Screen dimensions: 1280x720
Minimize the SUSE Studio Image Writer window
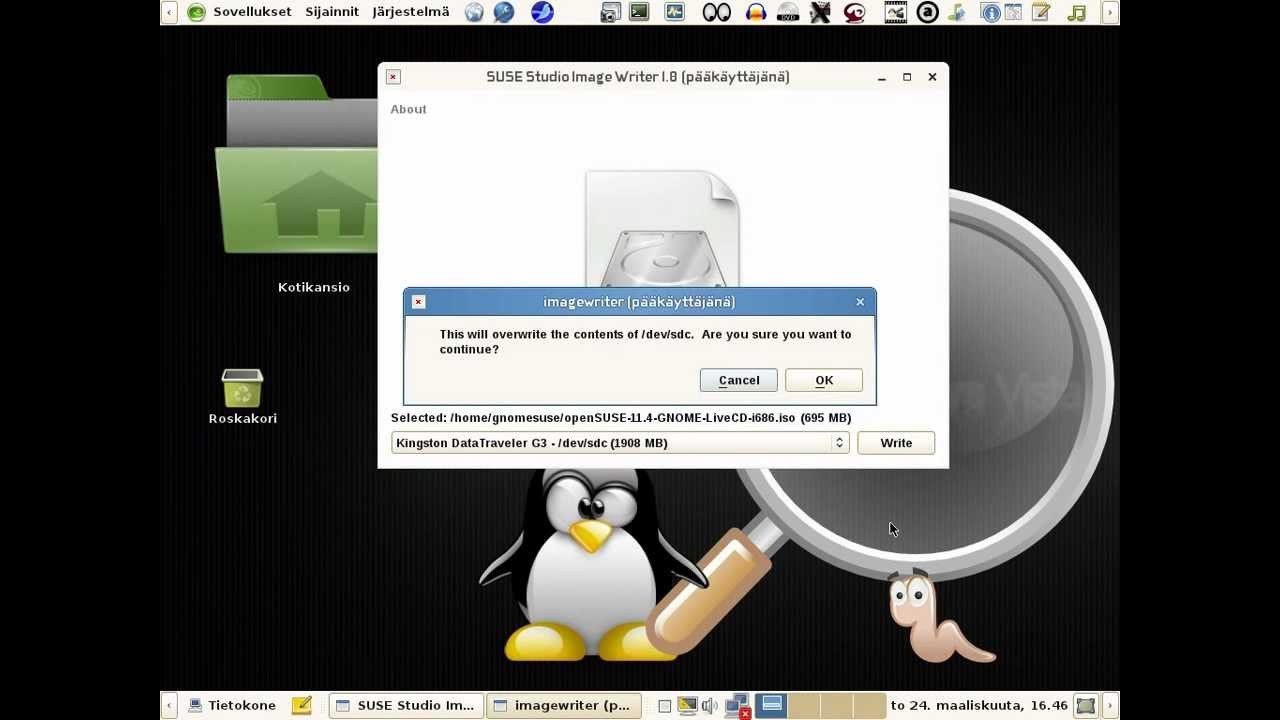point(881,76)
